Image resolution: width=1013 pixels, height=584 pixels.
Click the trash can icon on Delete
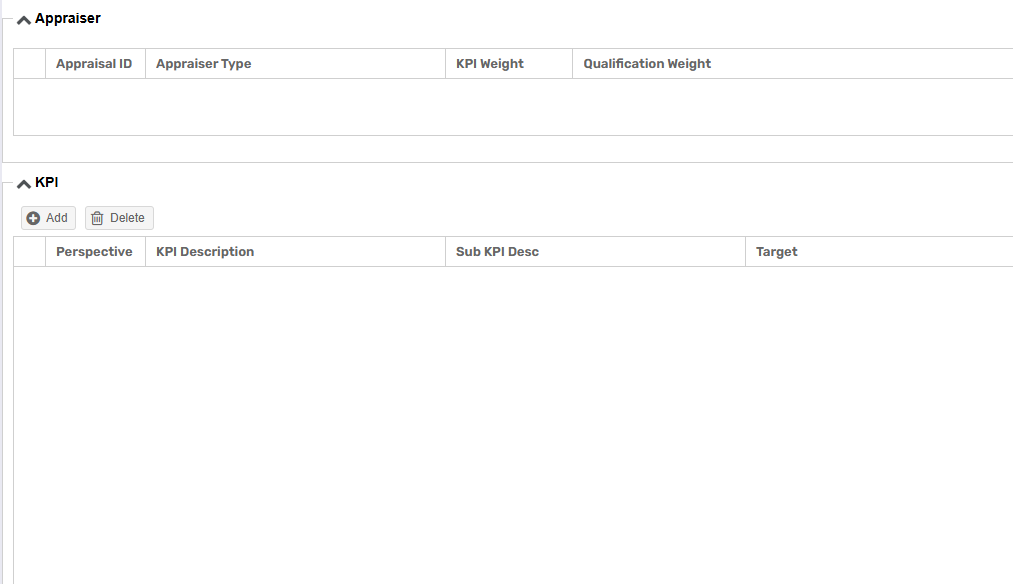point(97,218)
